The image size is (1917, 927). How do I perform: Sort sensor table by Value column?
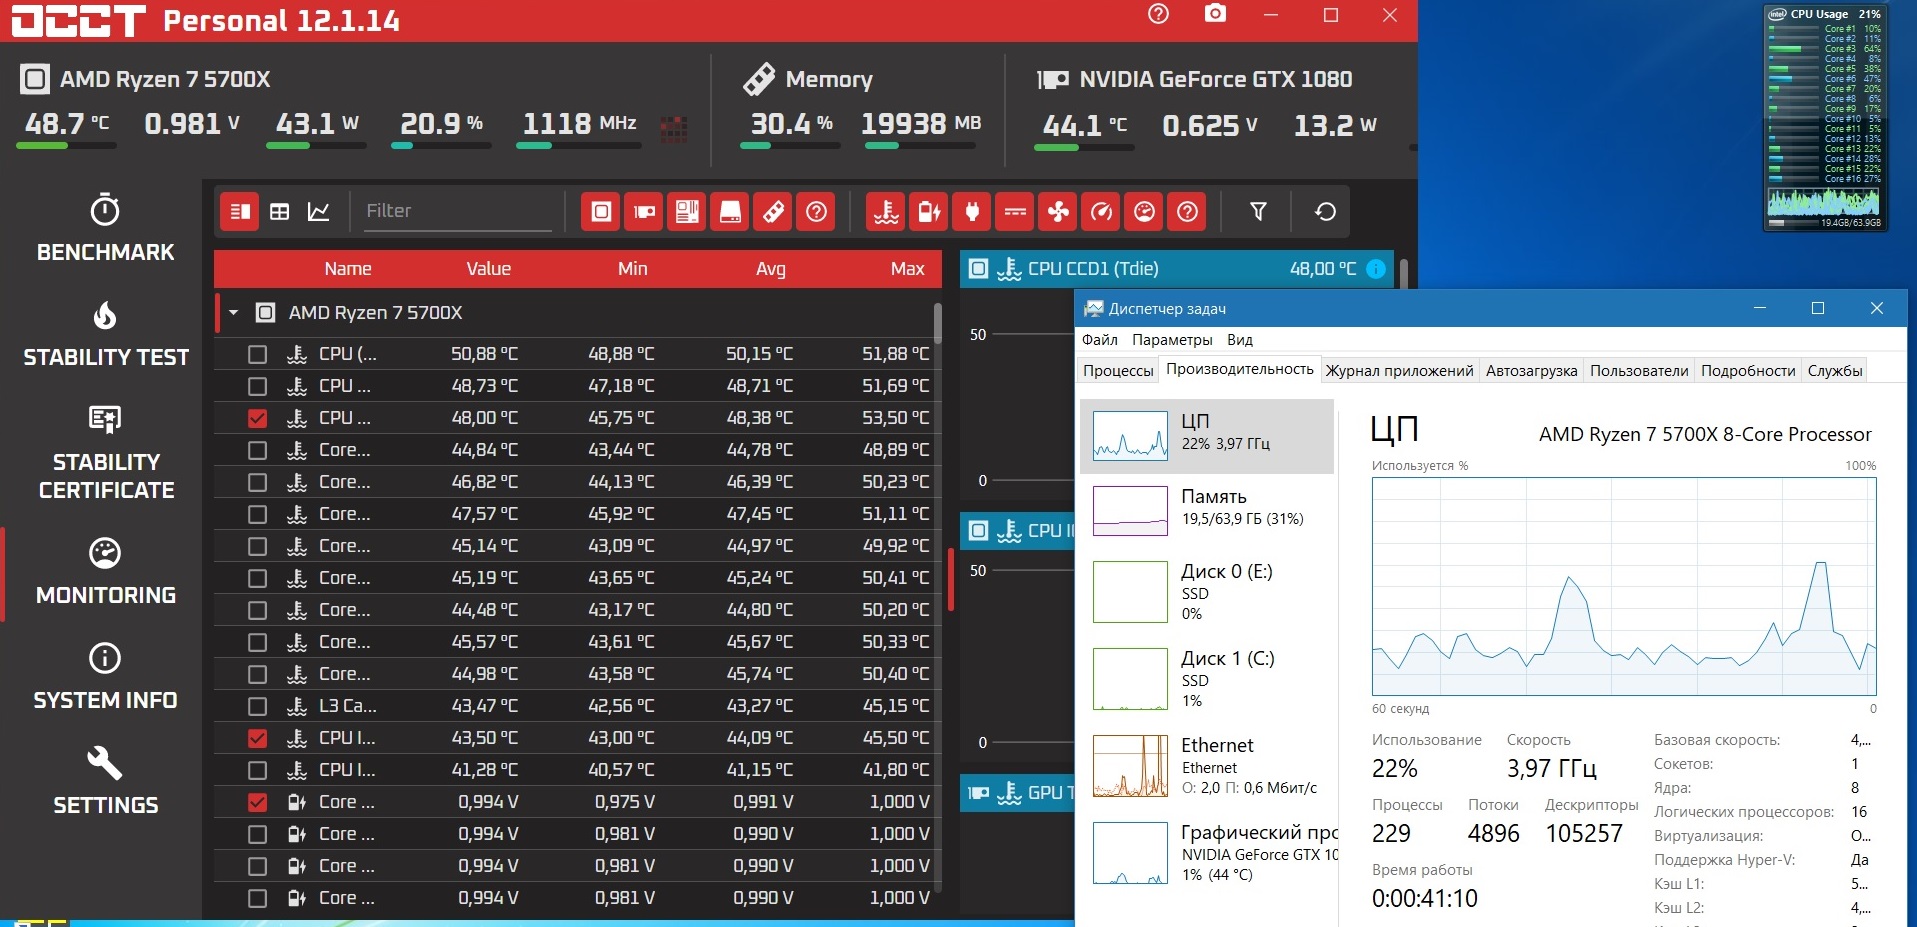pos(488,269)
